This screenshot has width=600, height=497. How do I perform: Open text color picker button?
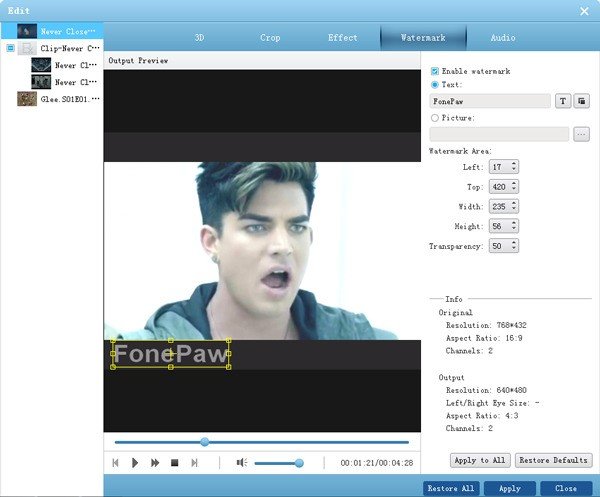(x=581, y=101)
